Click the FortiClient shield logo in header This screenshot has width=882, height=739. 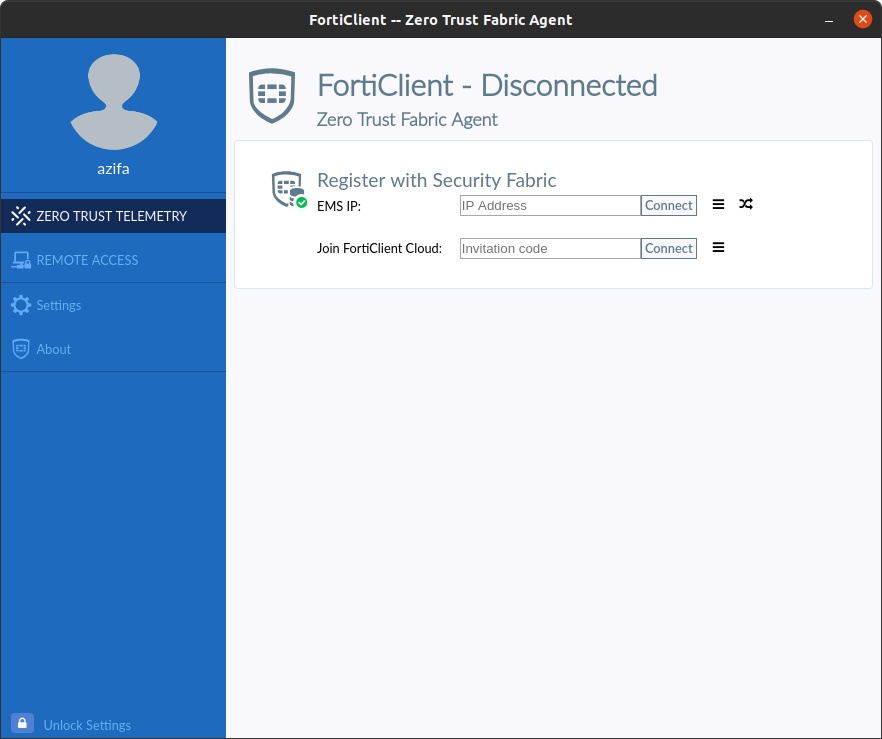272,96
